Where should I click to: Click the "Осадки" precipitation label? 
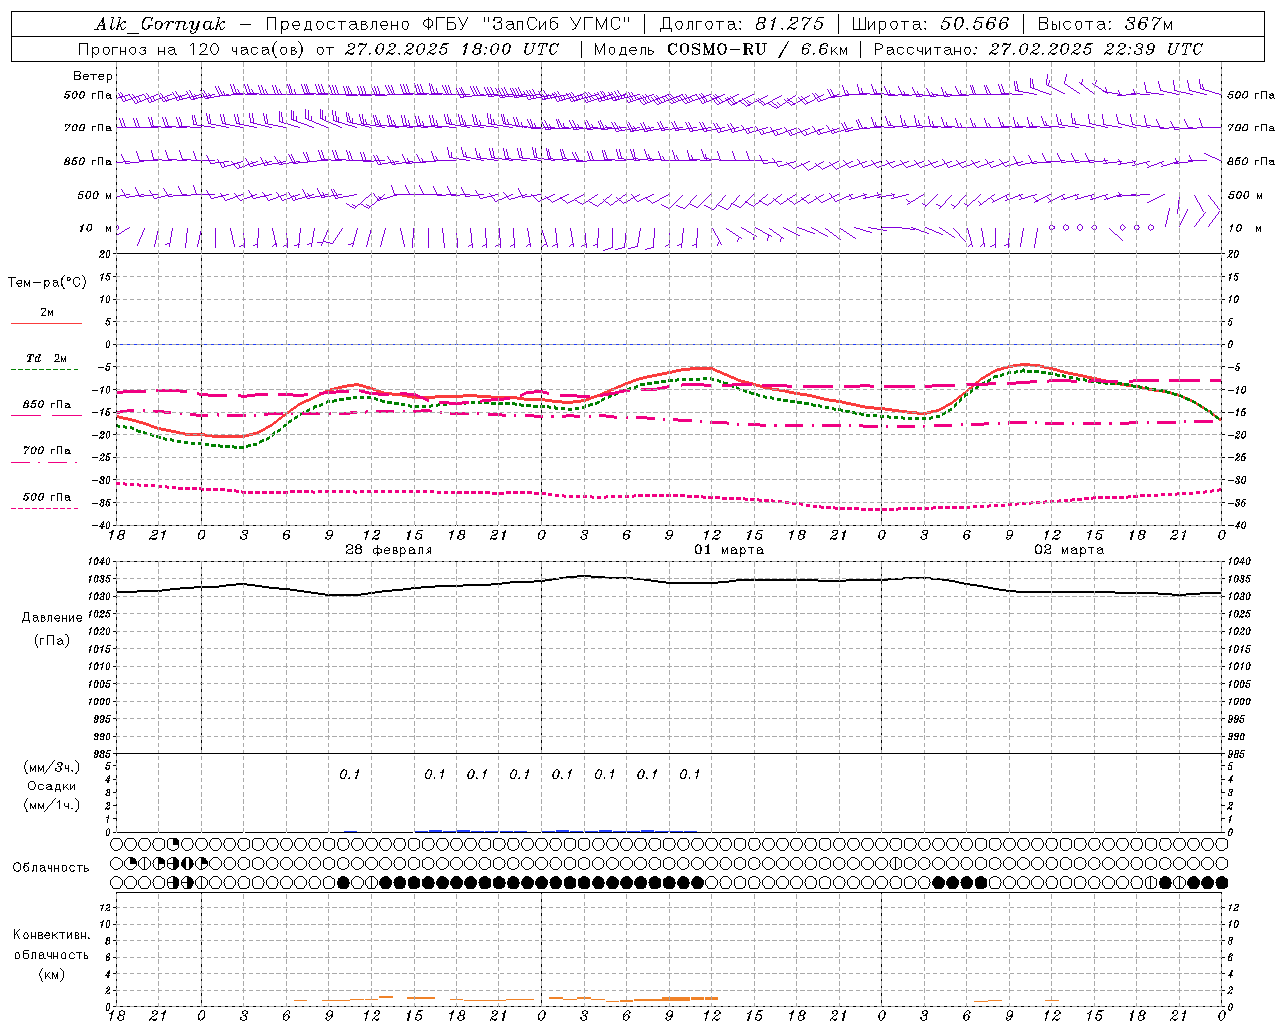pyautogui.click(x=51, y=786)
